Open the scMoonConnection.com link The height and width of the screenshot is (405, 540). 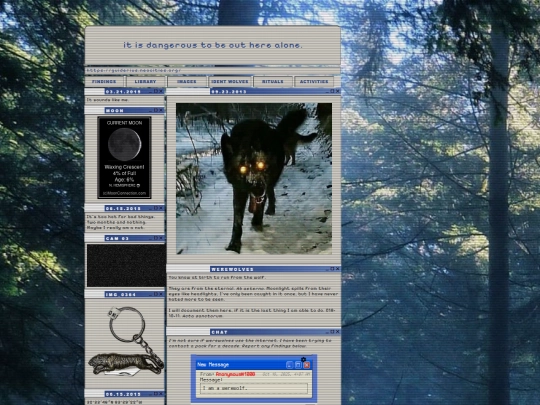(124, 193)
